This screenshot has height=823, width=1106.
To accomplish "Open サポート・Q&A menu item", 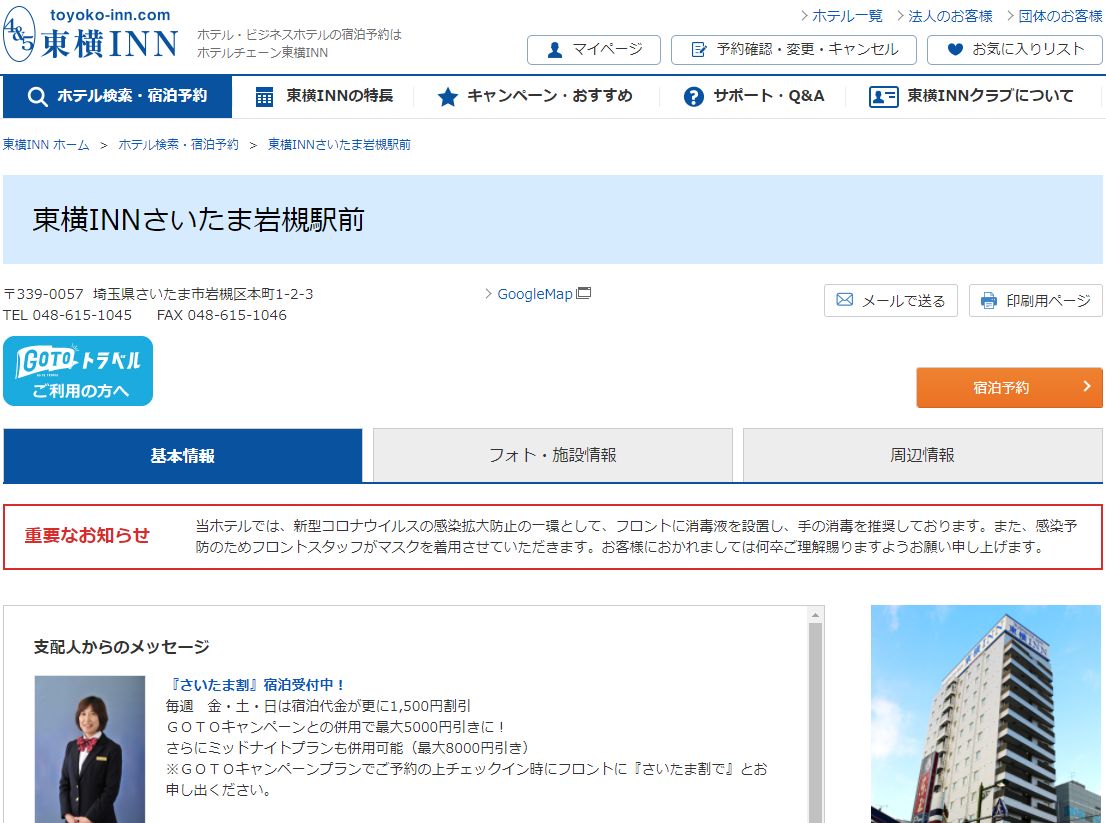I will [753, 97].
